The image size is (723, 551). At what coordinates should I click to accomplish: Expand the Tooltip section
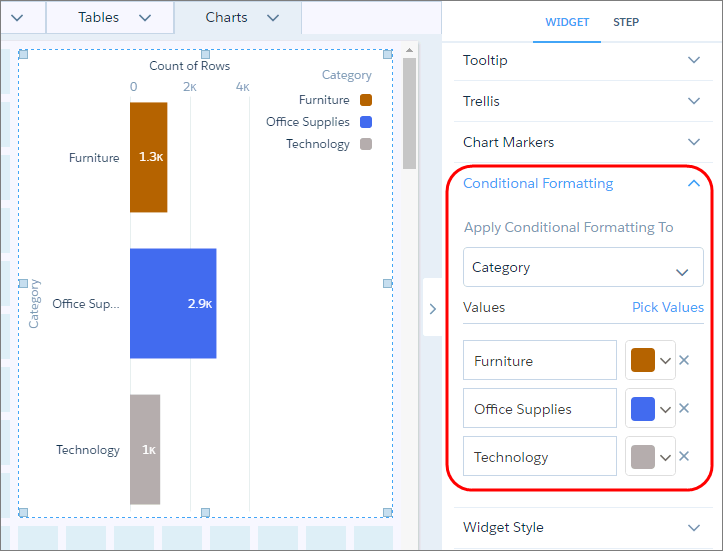tap(694, 61)
